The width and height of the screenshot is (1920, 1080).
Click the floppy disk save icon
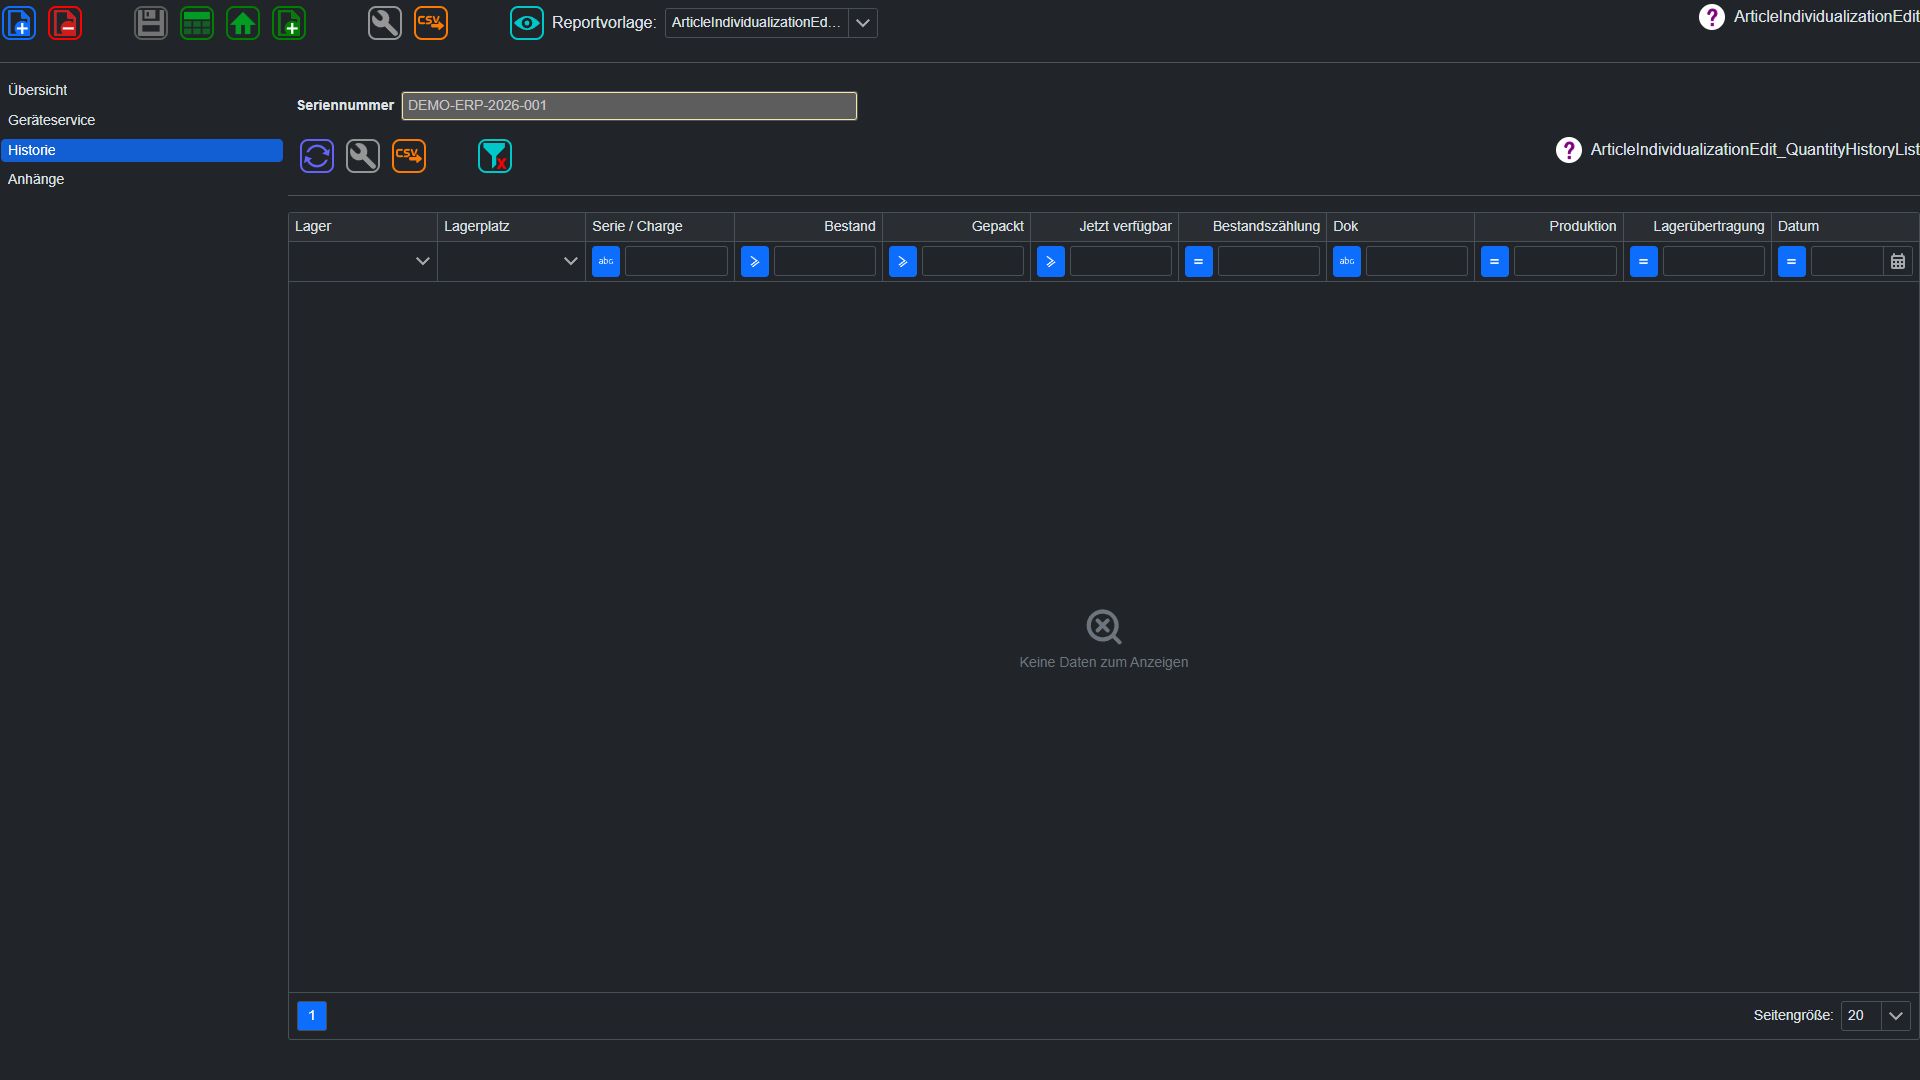[151, 23]
